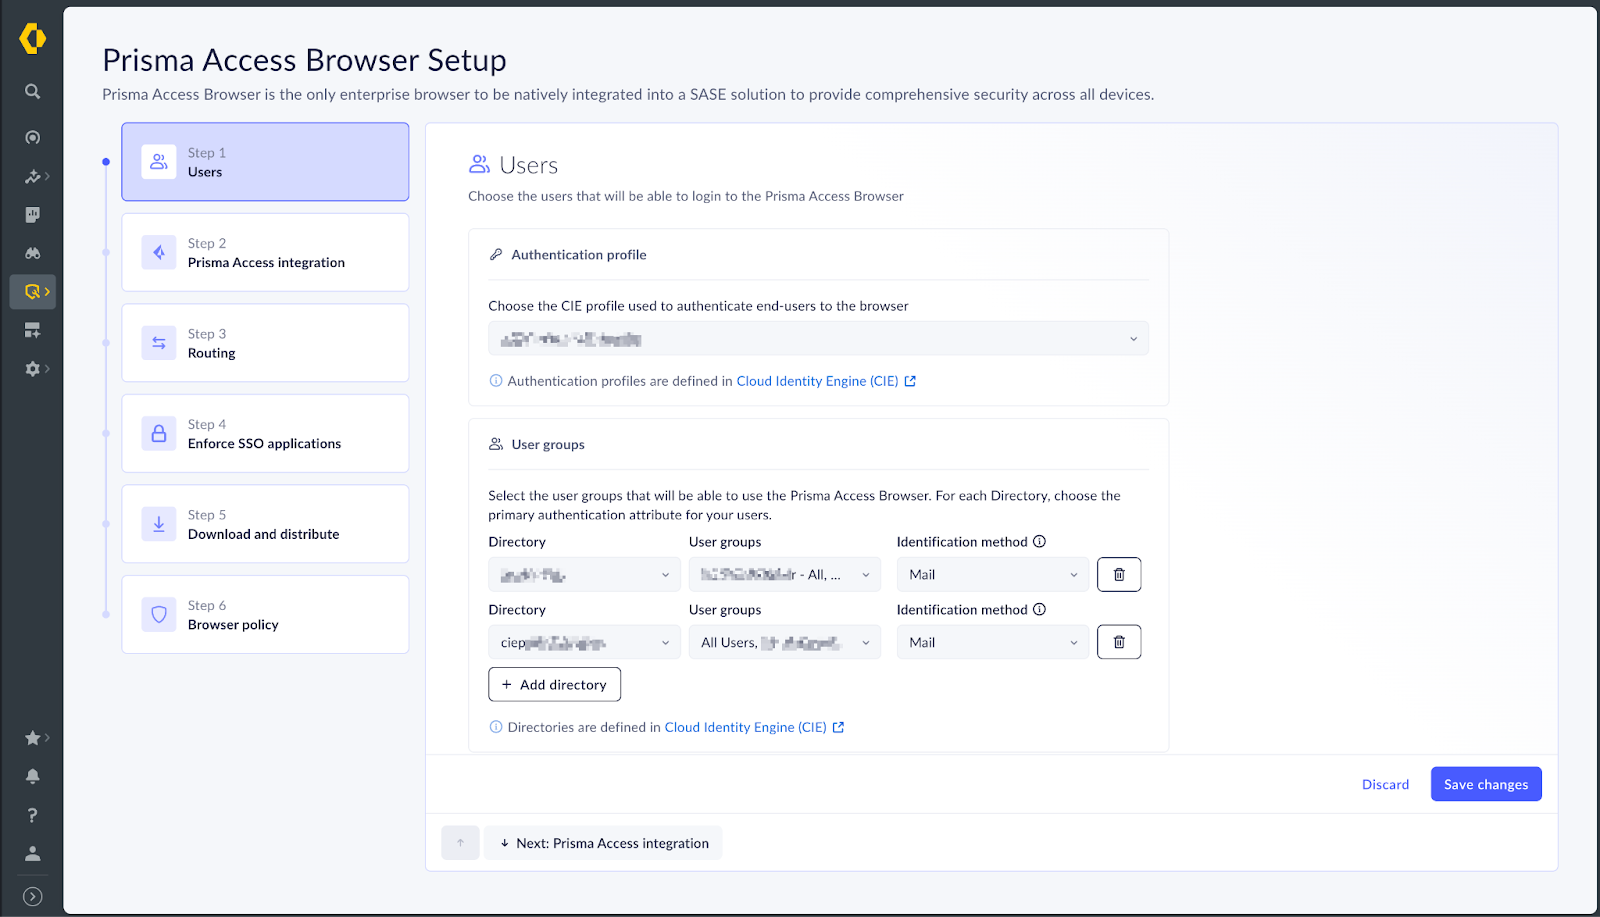The height and width of the screenshot is (917, 1600).
Task: Open the user profile icon in sidebar
Action: coord(32,854)
